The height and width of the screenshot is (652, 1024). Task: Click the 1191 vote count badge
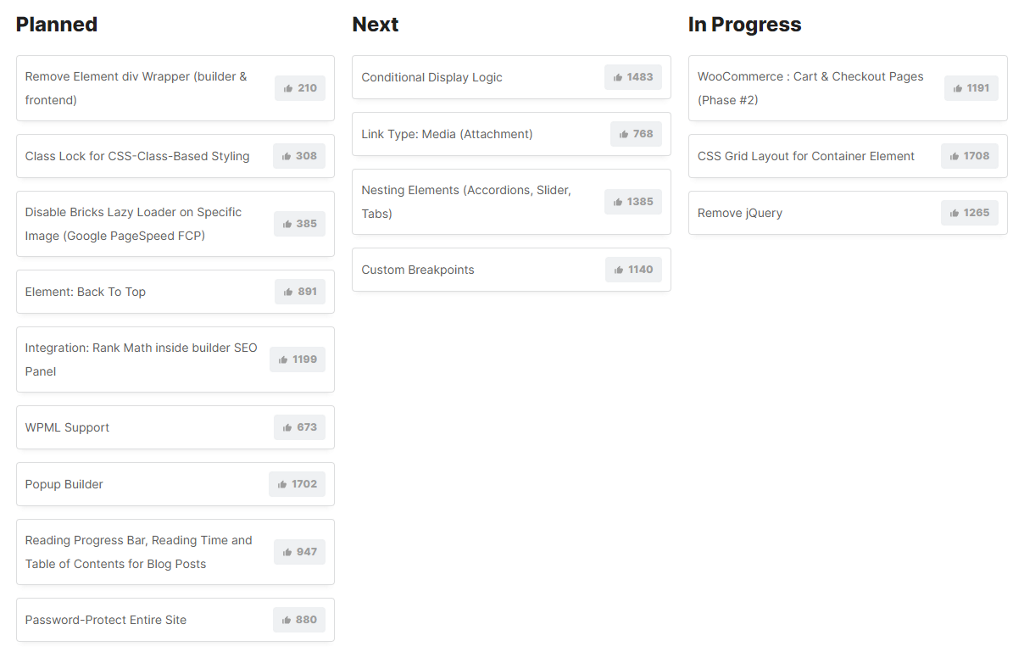(x=971, y=88)
